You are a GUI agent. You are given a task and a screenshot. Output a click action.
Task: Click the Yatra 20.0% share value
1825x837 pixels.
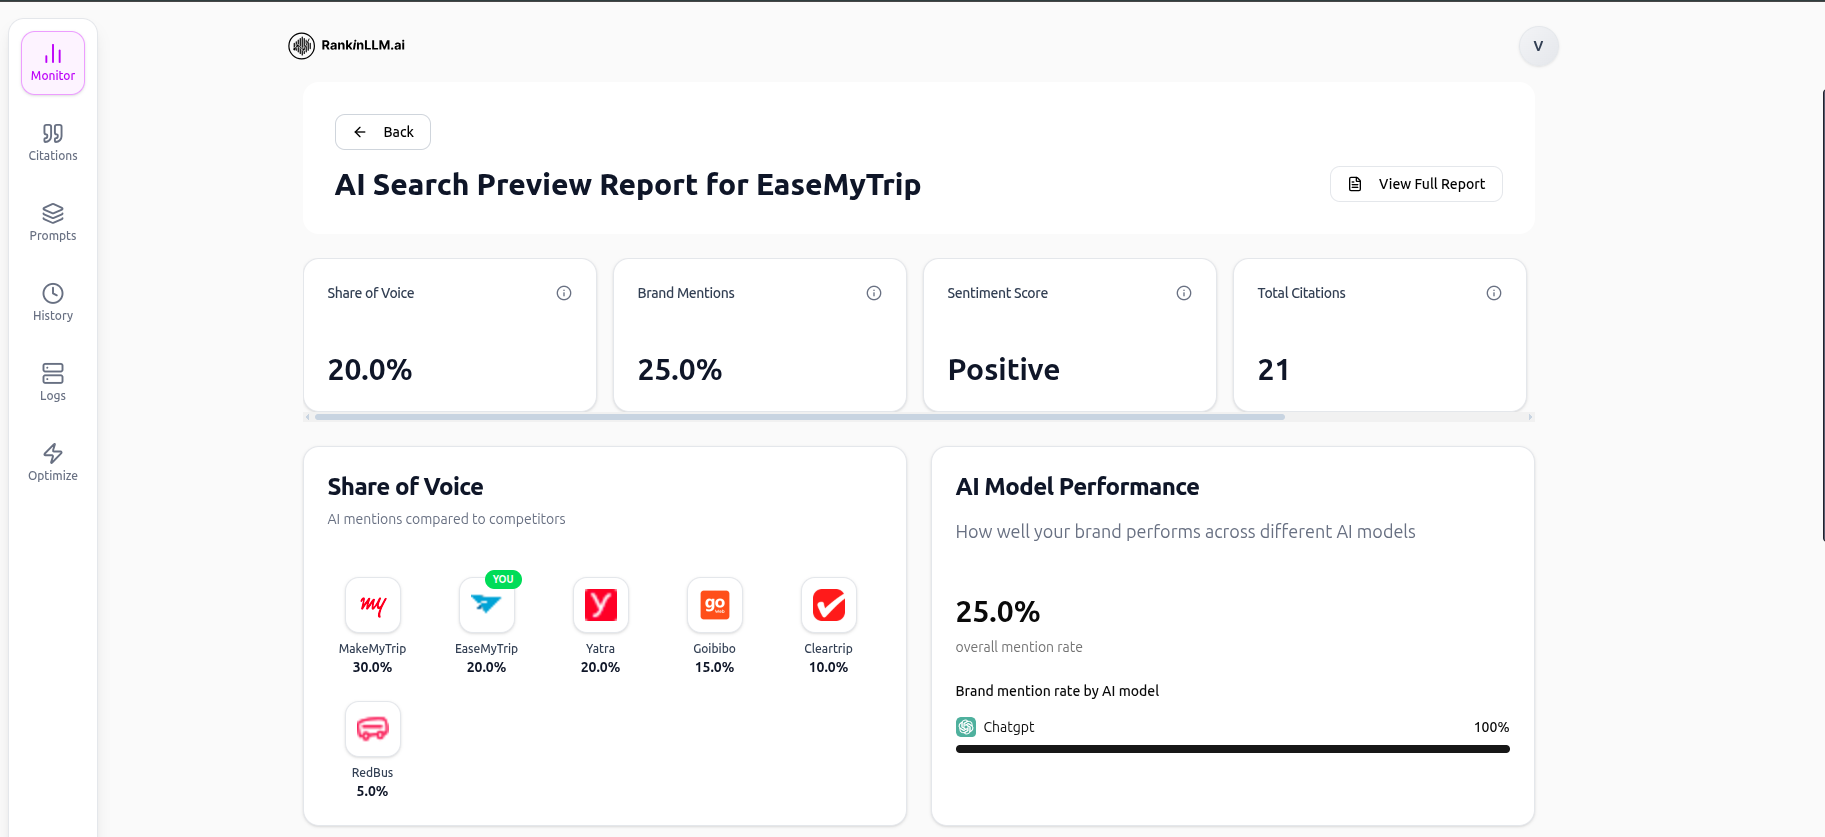pyautogui.click(x=601, y=667)
